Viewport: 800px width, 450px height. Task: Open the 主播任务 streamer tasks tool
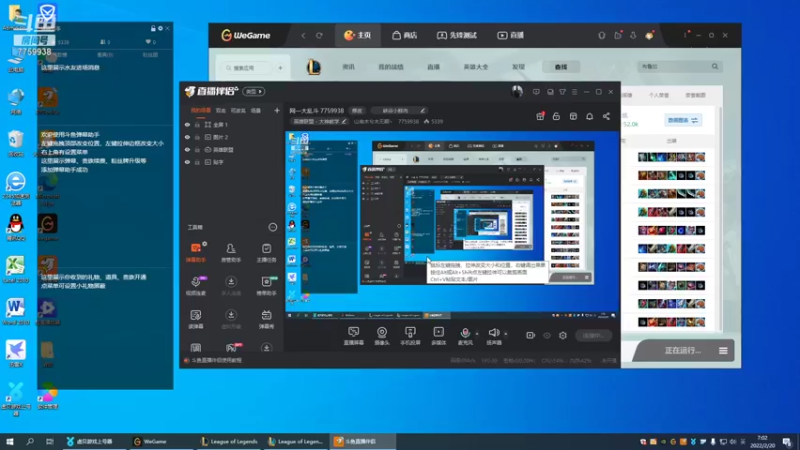(x=266, y=253)
